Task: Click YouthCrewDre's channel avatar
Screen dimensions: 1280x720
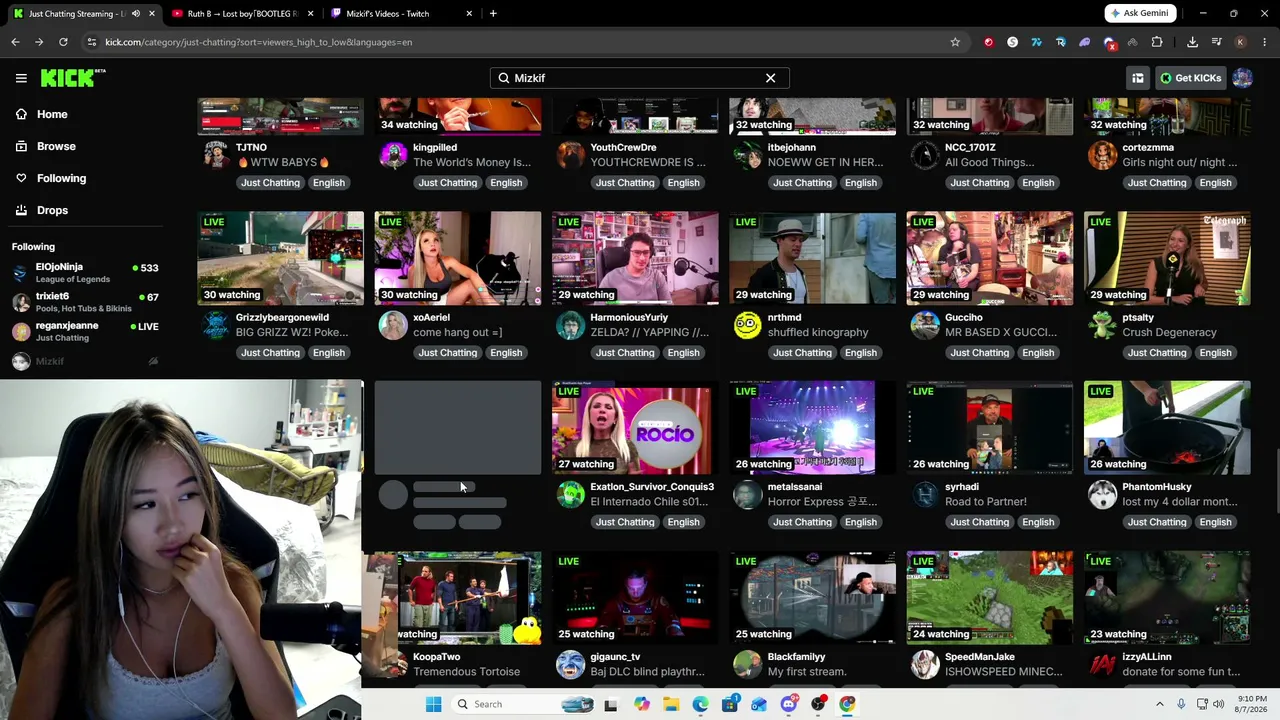Action: (570, 155)
